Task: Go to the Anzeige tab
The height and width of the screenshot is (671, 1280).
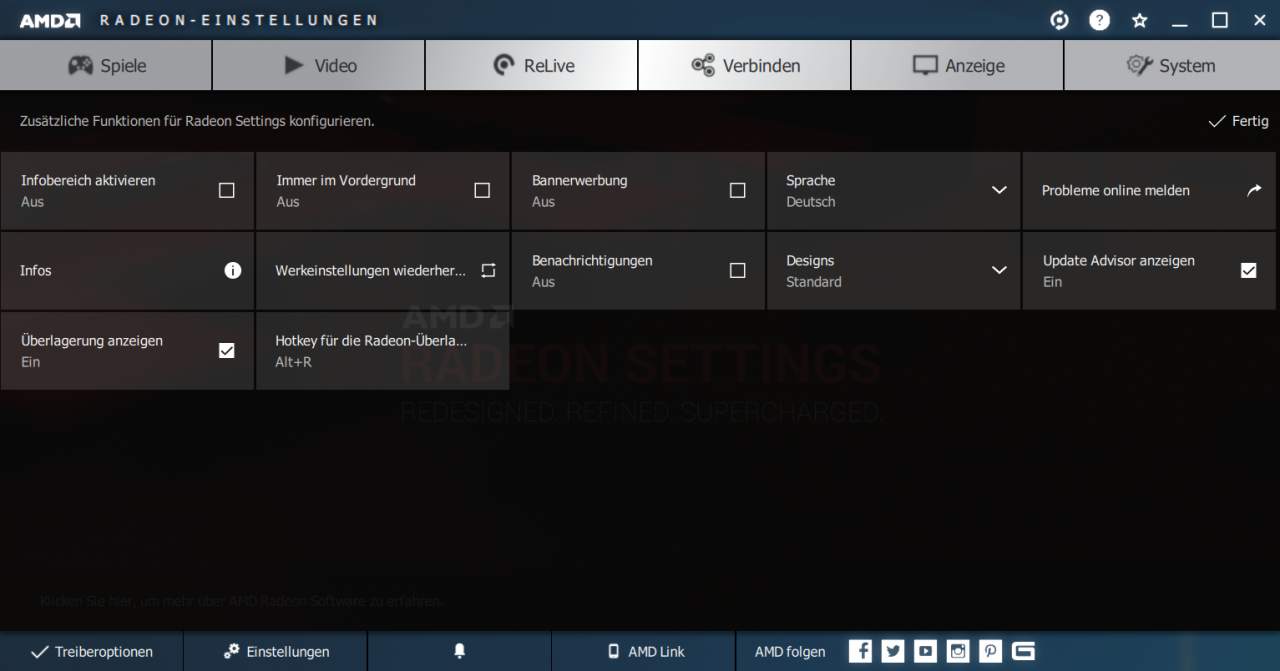Action: coord(958,65)
